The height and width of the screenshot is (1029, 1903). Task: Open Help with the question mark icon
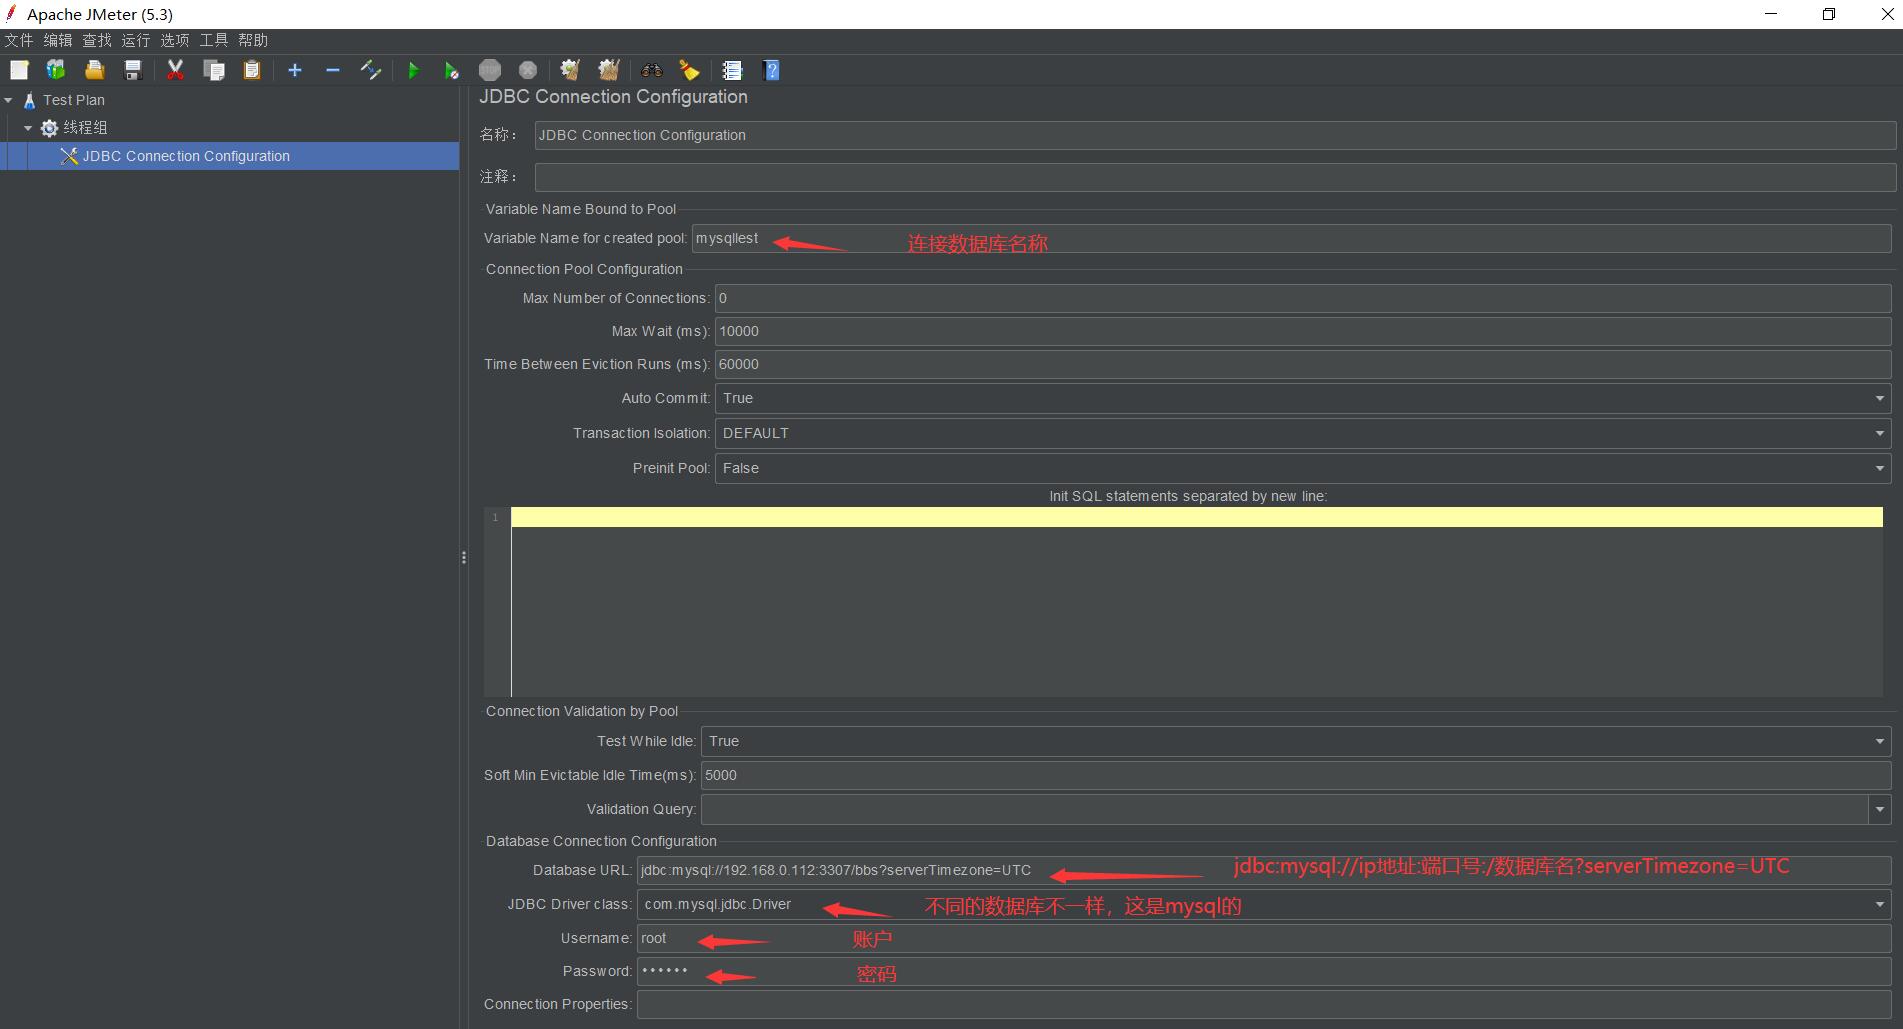771,70
